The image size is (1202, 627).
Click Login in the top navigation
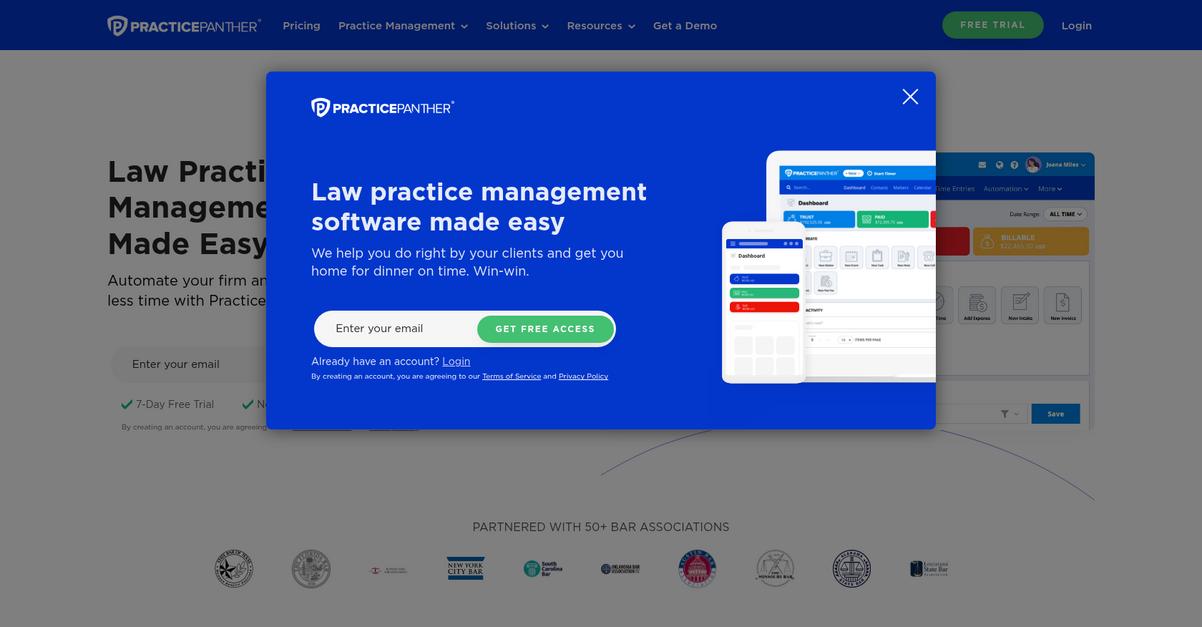click(1076, 26)
